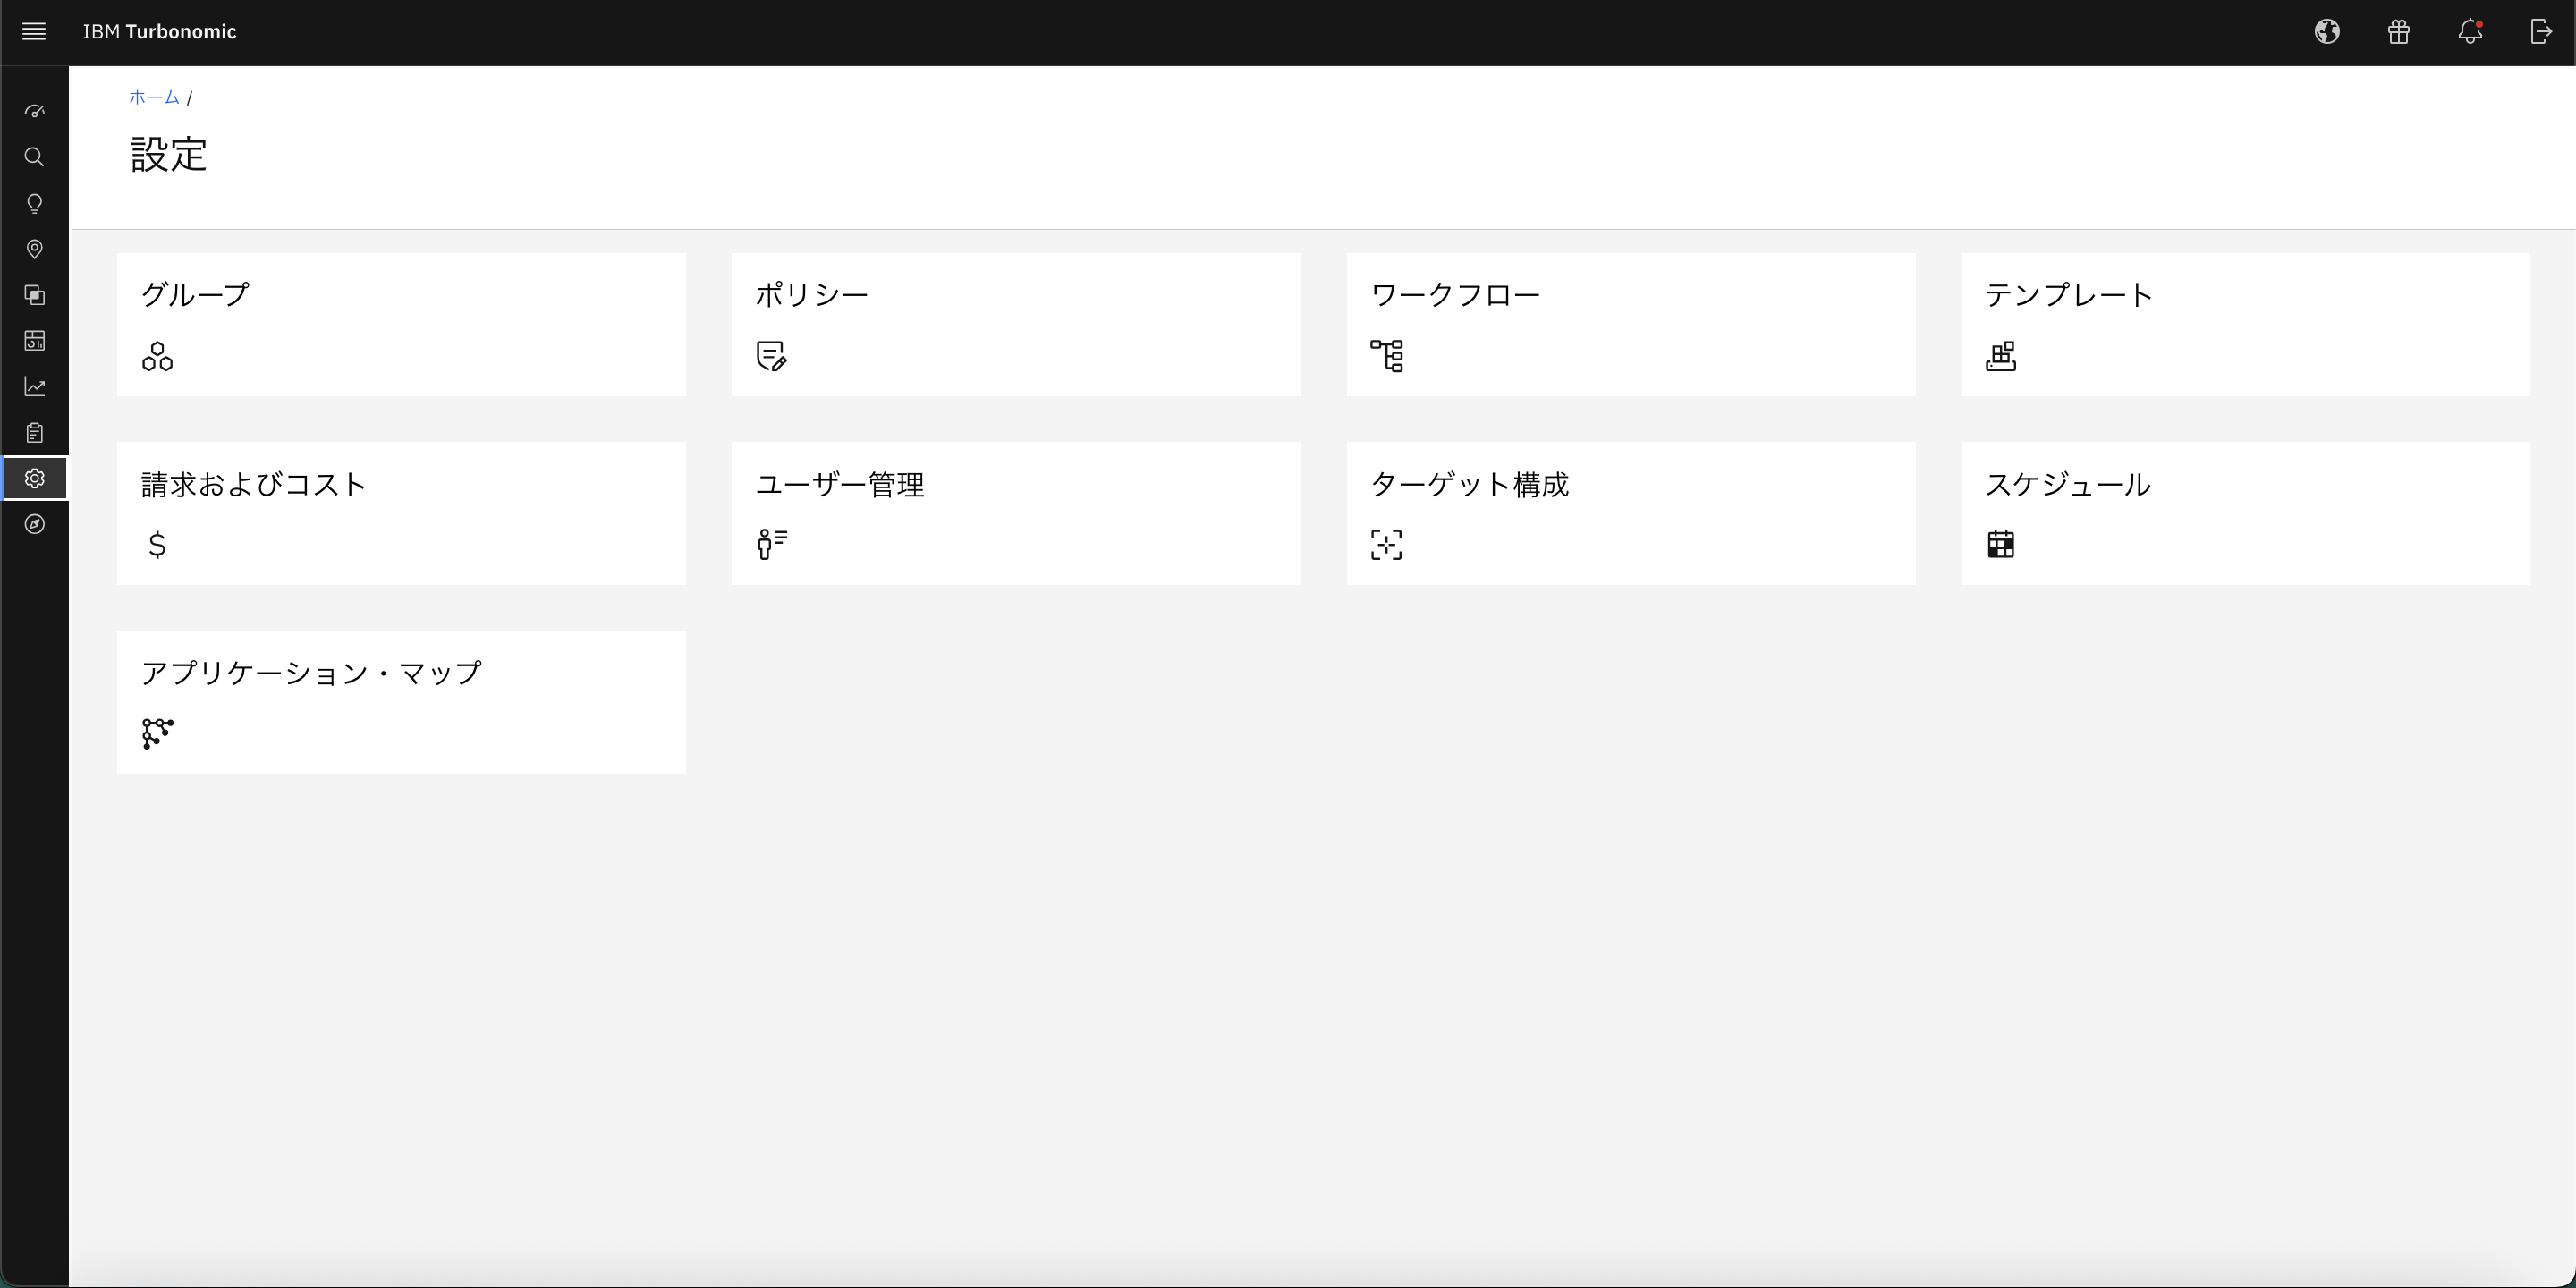The image size is (2576, 1288).
Task: Open the gift what's-new icon
Action: [2398, 32]
